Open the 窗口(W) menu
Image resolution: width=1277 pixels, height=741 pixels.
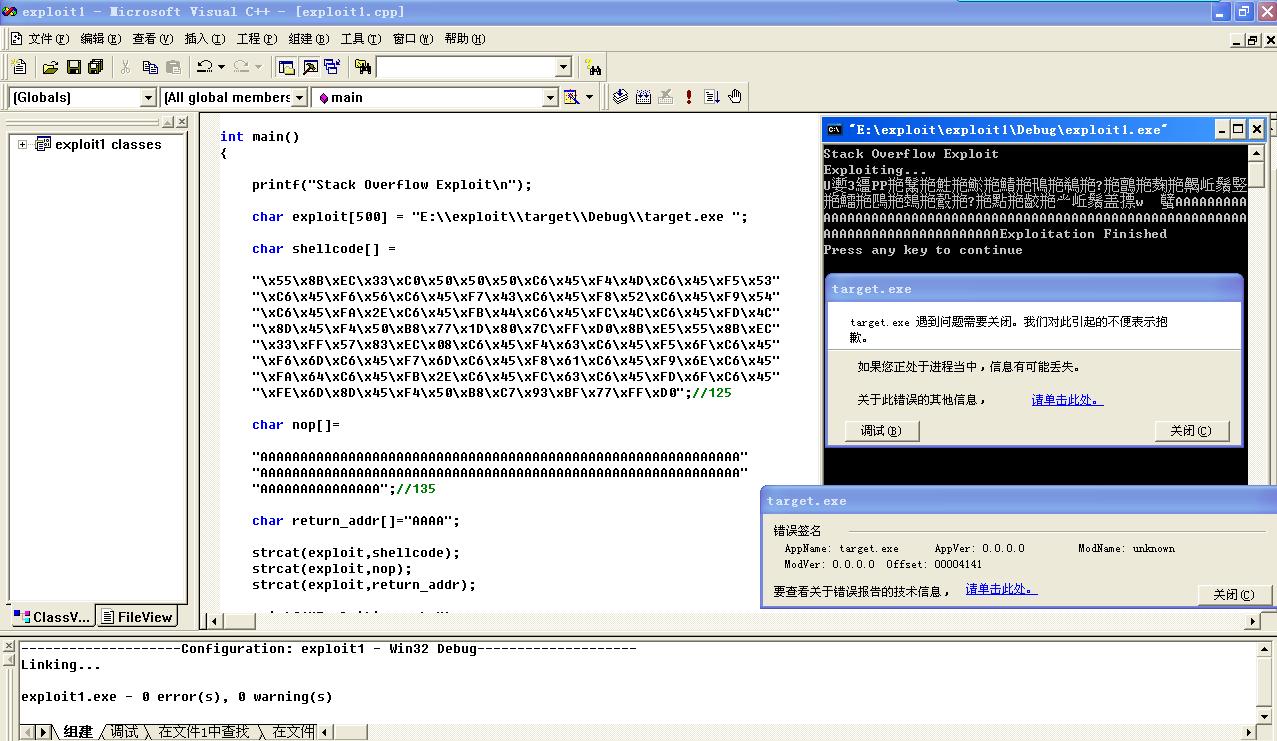tap(412, 39)
